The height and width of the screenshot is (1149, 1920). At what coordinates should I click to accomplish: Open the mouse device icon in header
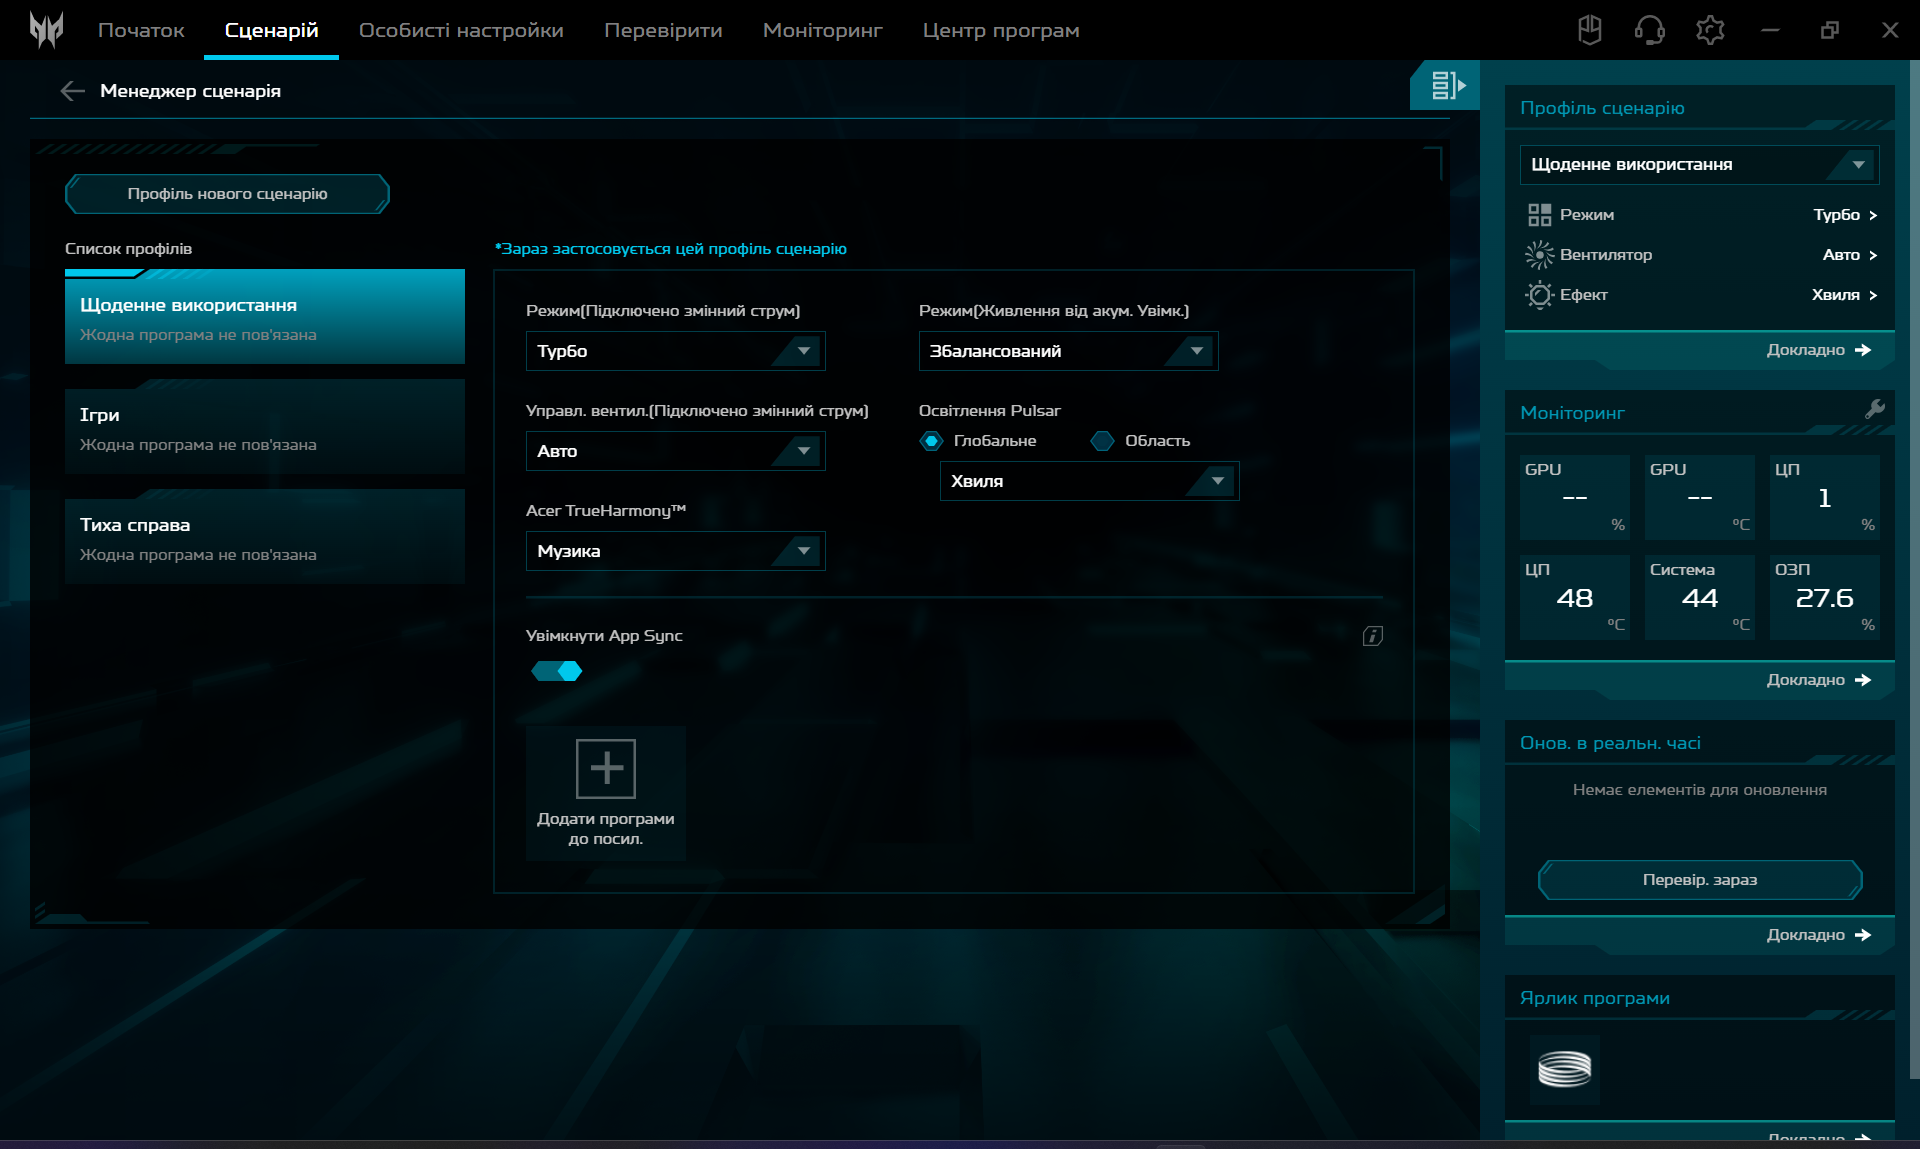click(x=1589, y=30)
